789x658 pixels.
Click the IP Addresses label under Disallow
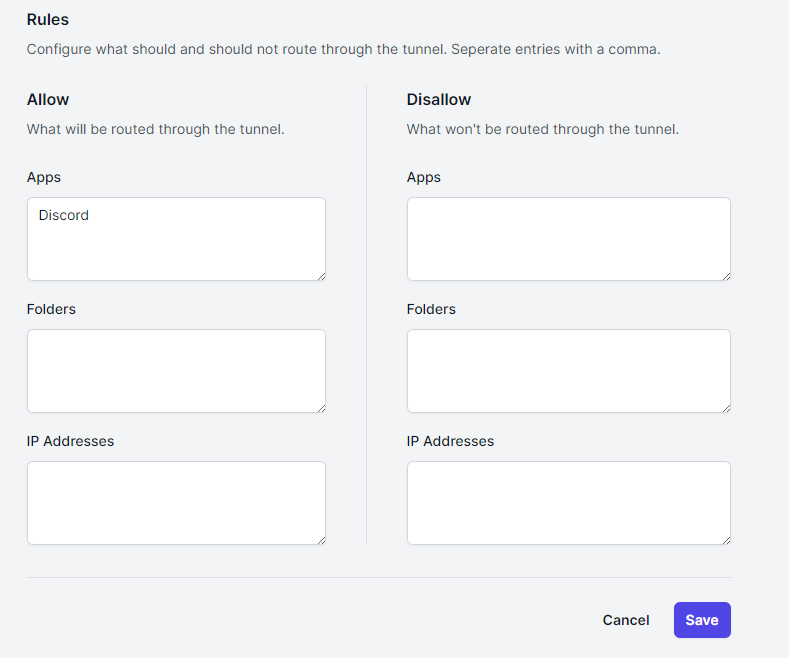tap(450, 441)
